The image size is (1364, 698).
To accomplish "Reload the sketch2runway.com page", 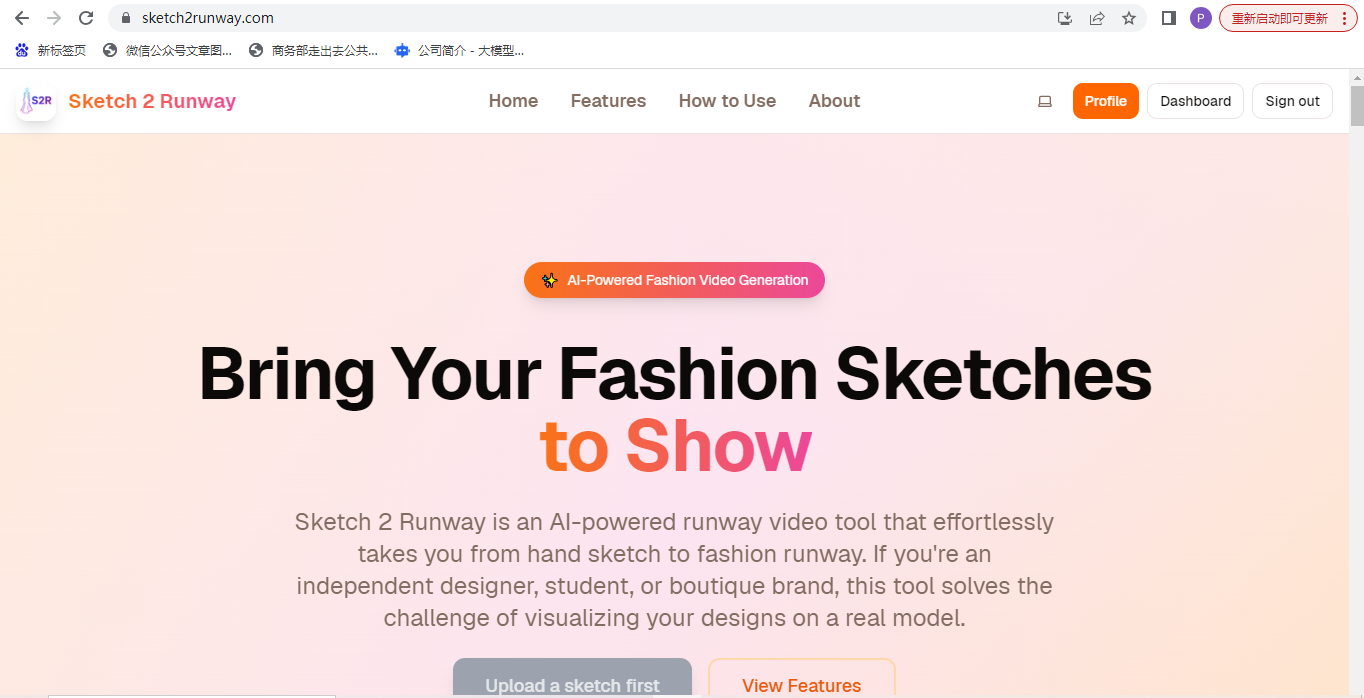I will click(x=86, y=17).
